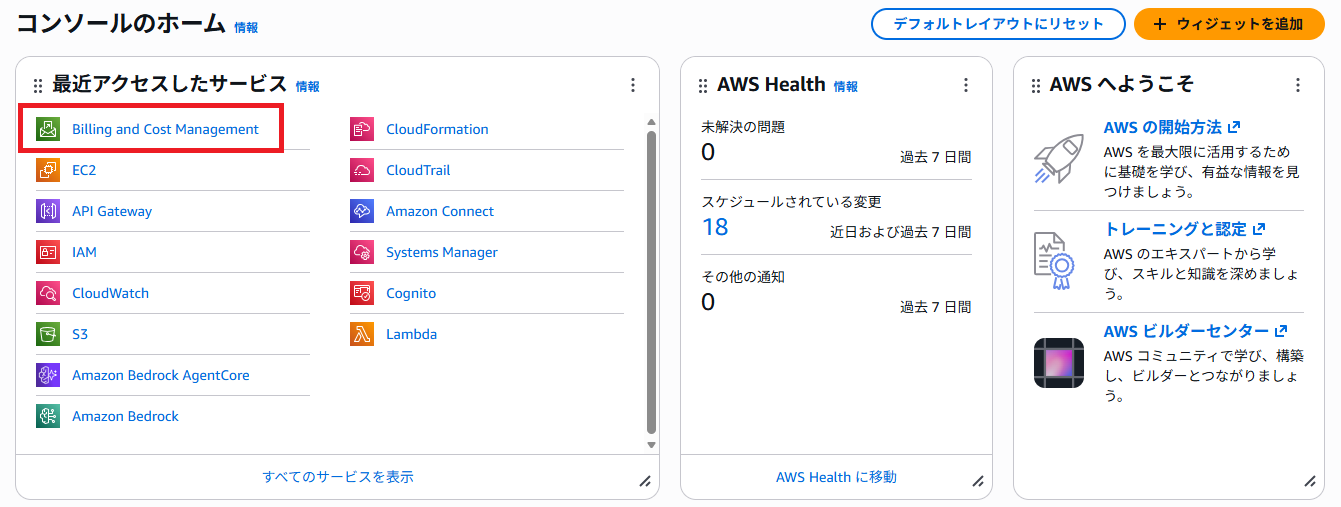Click the Lambda service icon
Screen dimensions: 1341x507
(x=362, y=334)
